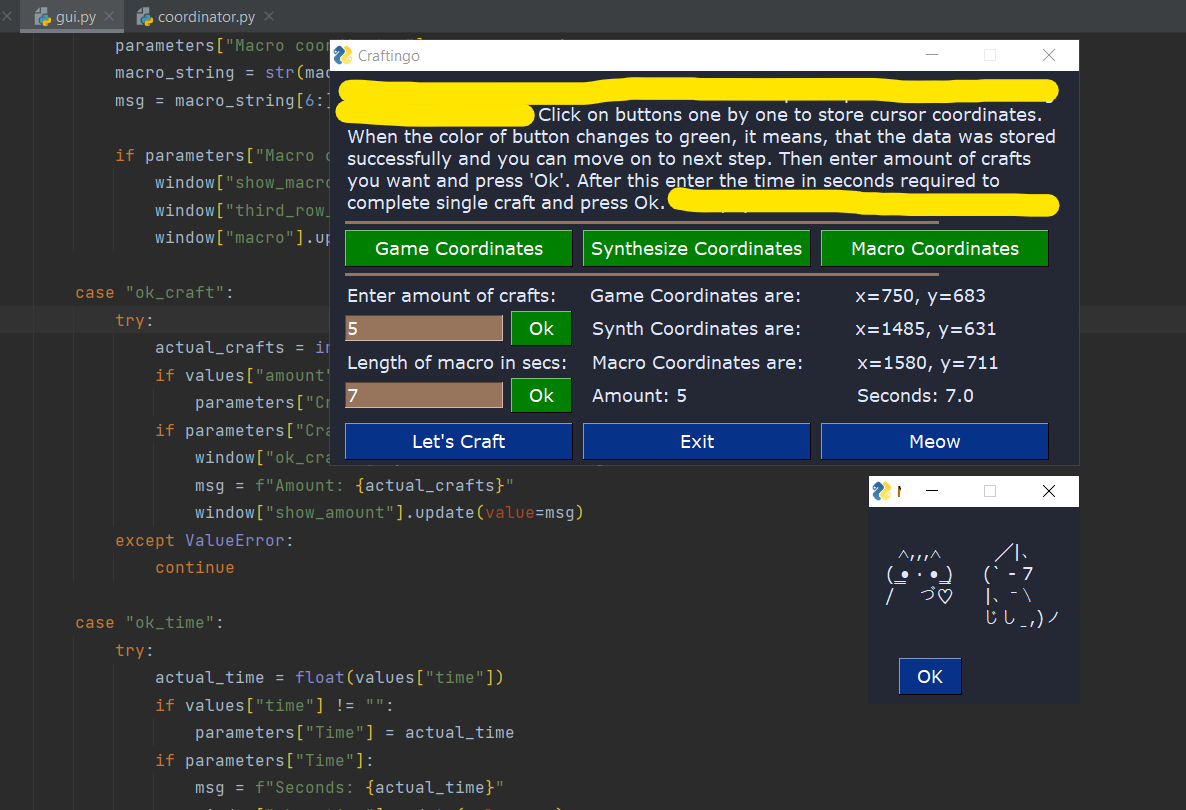Click the 'Amount: 5' text
Viewport: 1186px width, 810px height.
click(x=639, y=396)
